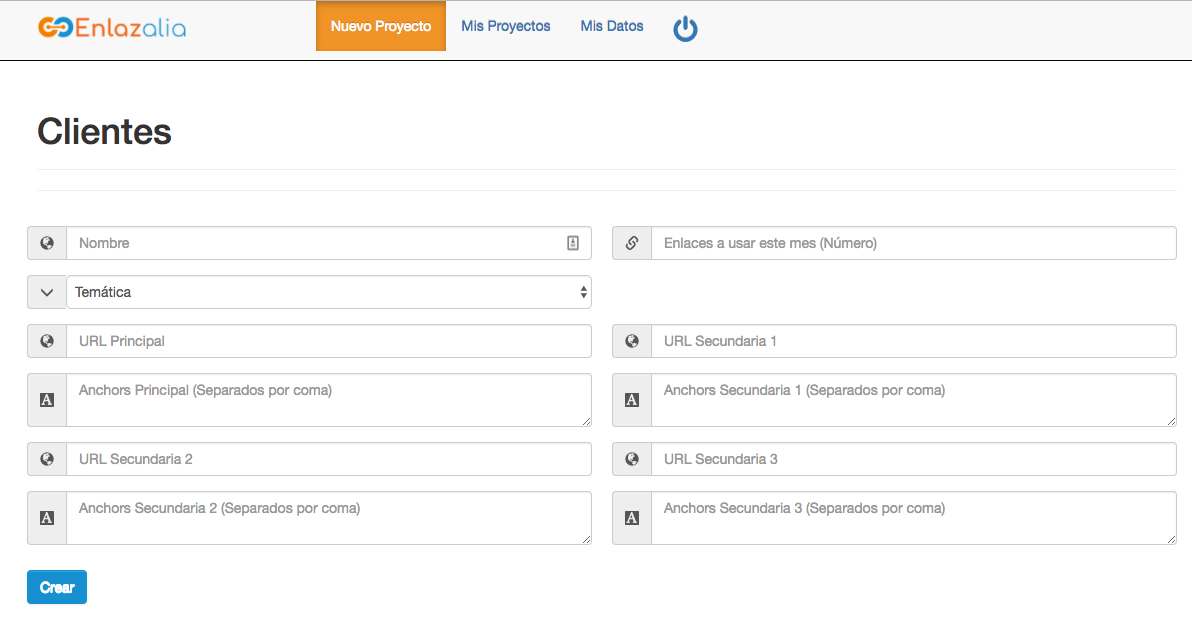The height and width of the screenshot is (618, 1192).
Task: Click the Anchors Secundaria 2 resize handle
Action: tap(586, 539)
